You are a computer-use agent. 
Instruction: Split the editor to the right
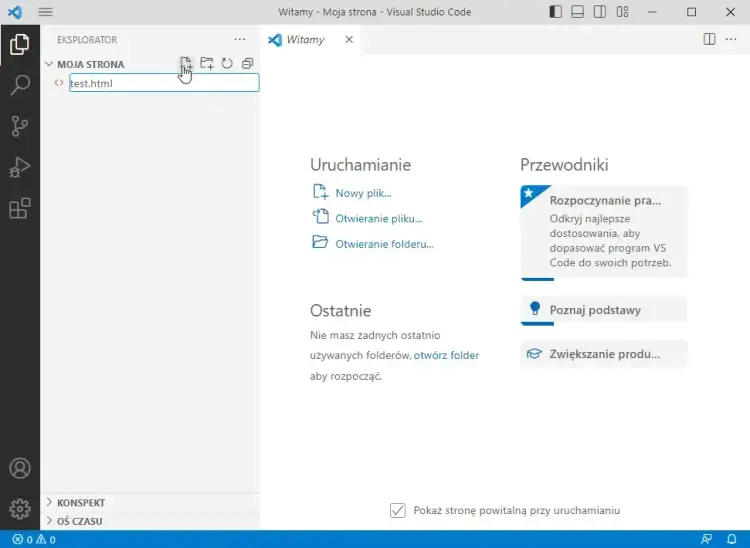click(709, 39)
